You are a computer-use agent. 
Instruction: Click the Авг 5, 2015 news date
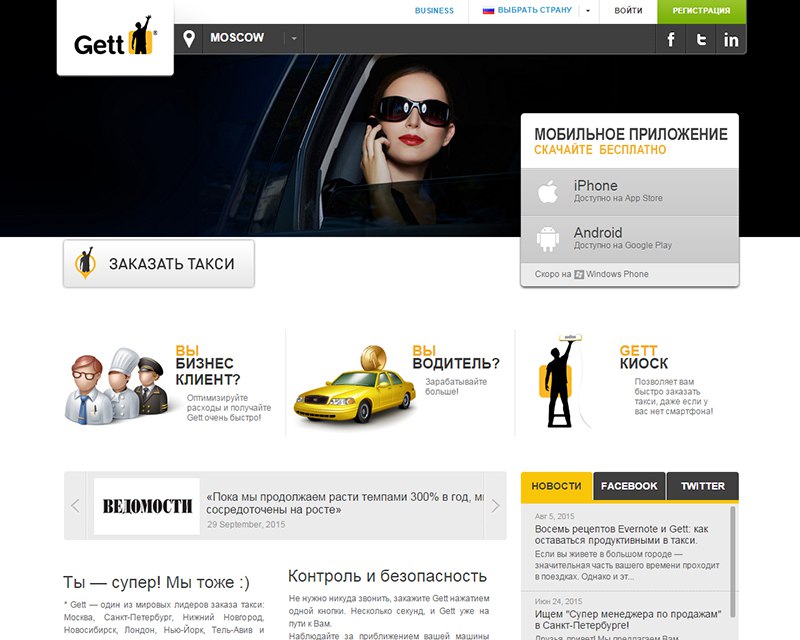555,516
